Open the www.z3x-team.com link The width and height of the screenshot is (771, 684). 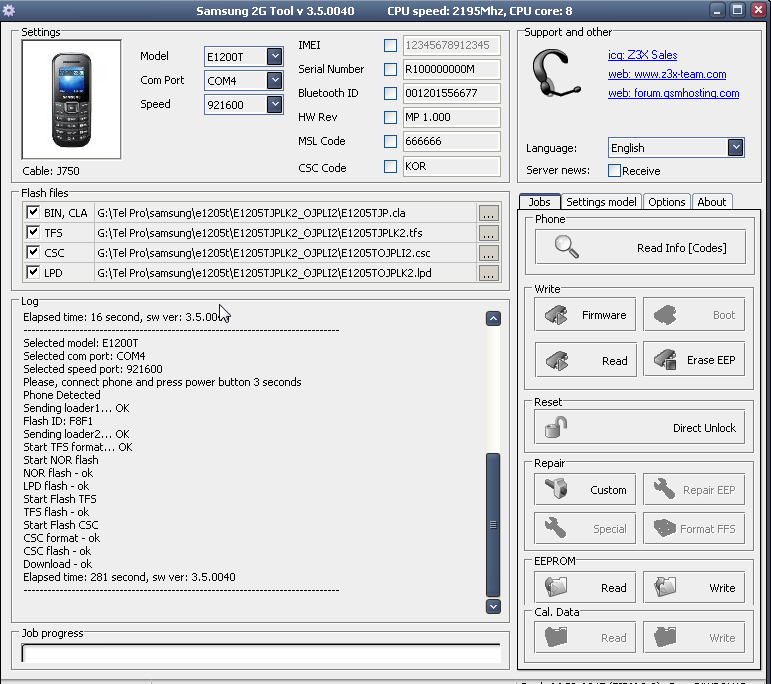667,74
